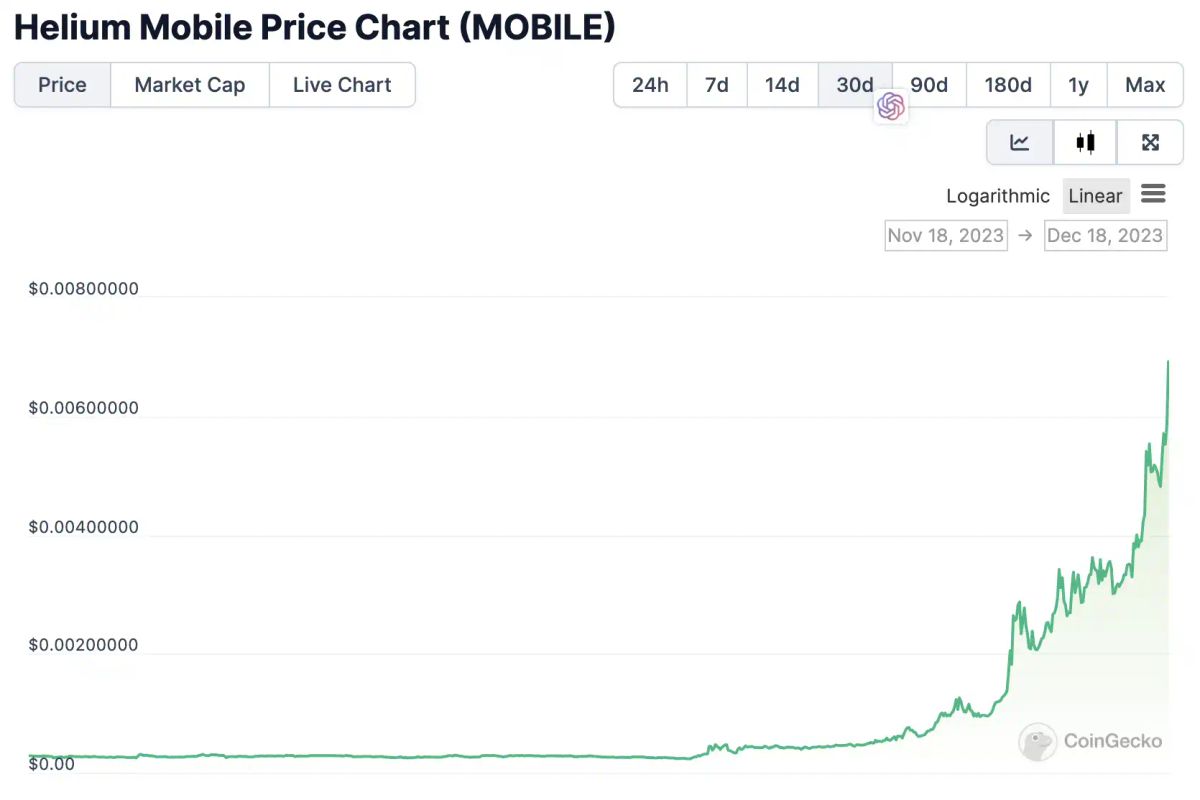Open the Dec 18, 2023 date picker
Screen dimensions: 1200x800
tap(1105, 235)
